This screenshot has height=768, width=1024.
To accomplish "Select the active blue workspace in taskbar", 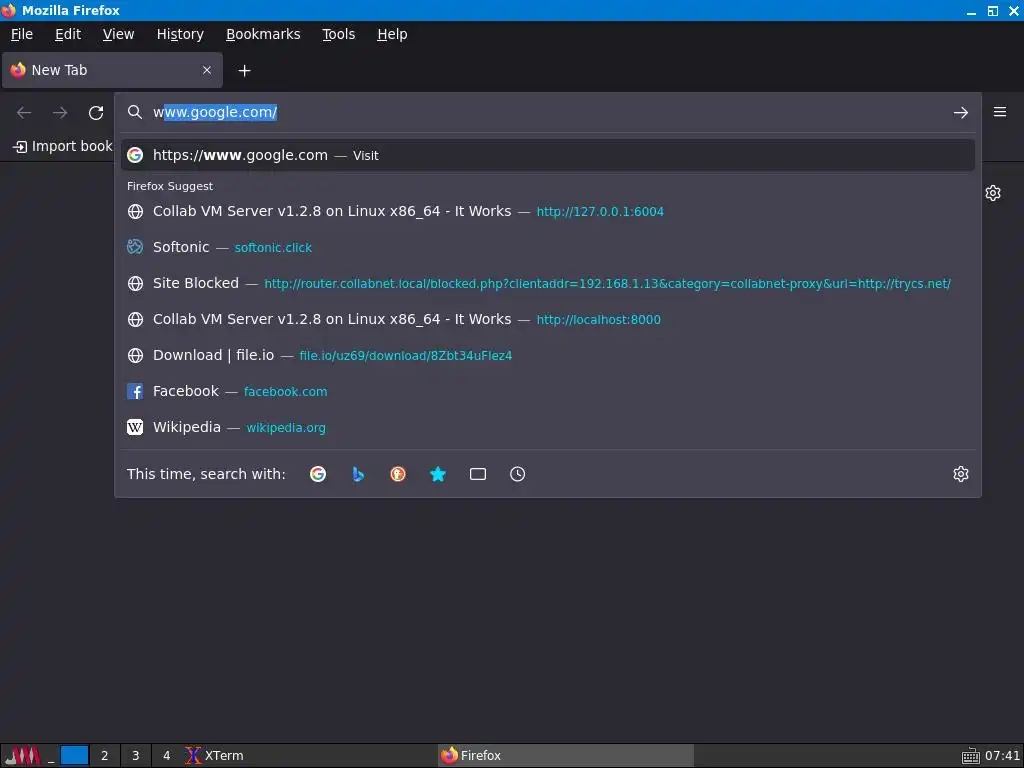I will (x=74, y=756).
